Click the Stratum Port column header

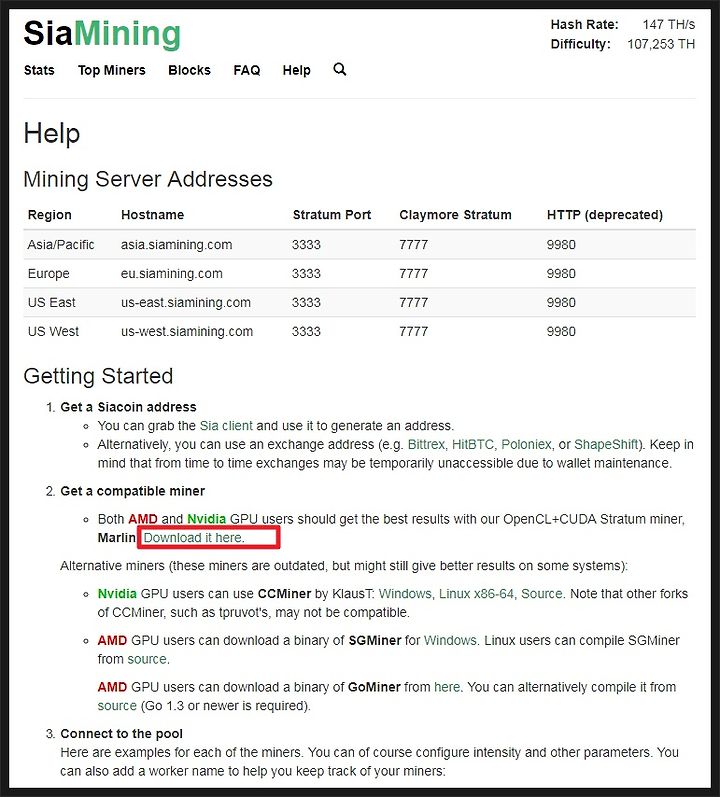[x=332, y=215]
